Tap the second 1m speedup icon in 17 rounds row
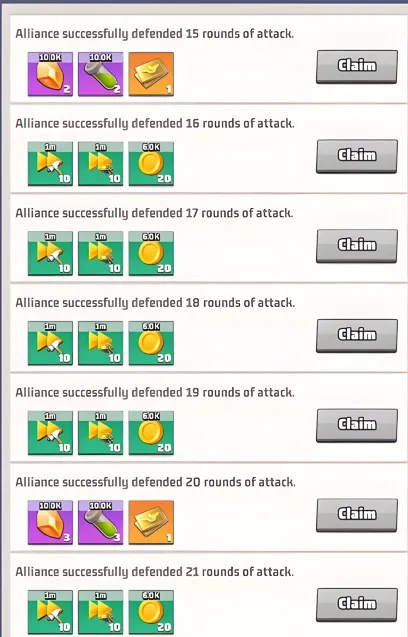The width and height of the screenshot is (408, 637). pyautogui.click(x=100, y=254)
